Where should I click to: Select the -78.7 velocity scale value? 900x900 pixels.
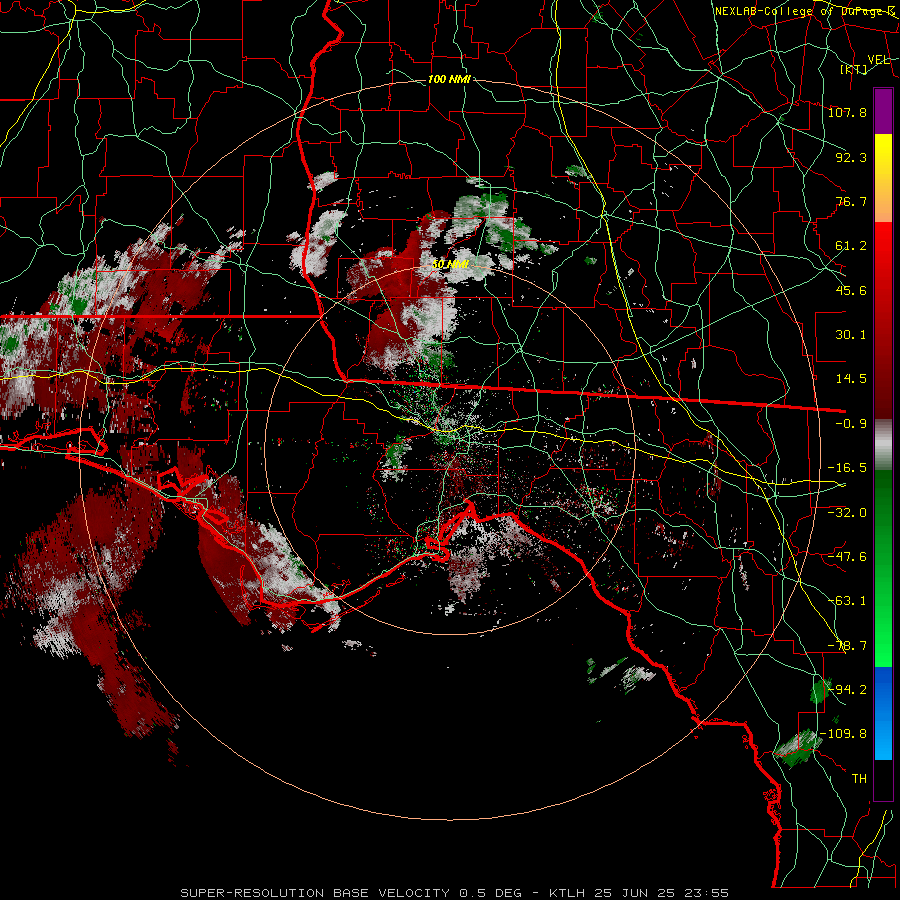click(847, 646)
